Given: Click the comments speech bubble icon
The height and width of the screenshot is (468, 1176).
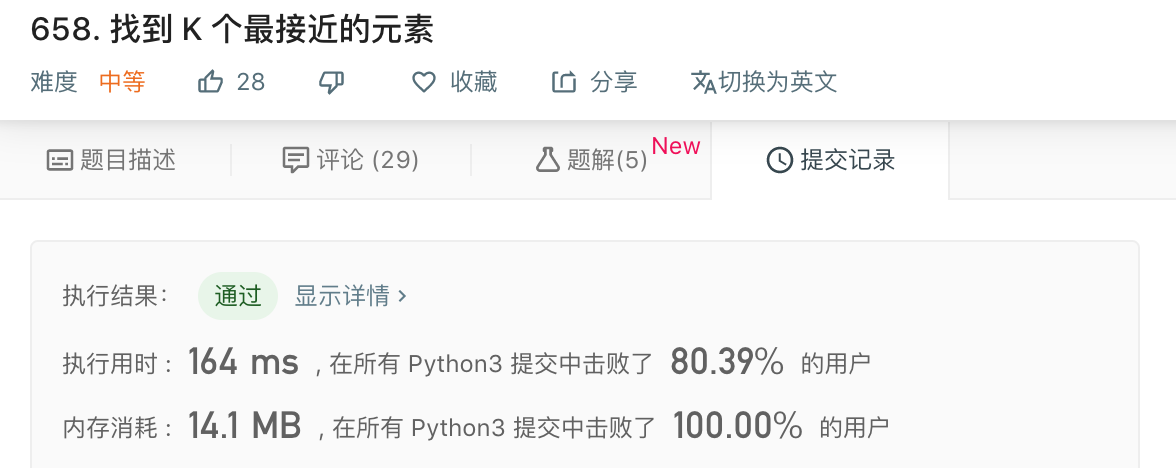Looking at the screenshot, I should coord(296,160).
